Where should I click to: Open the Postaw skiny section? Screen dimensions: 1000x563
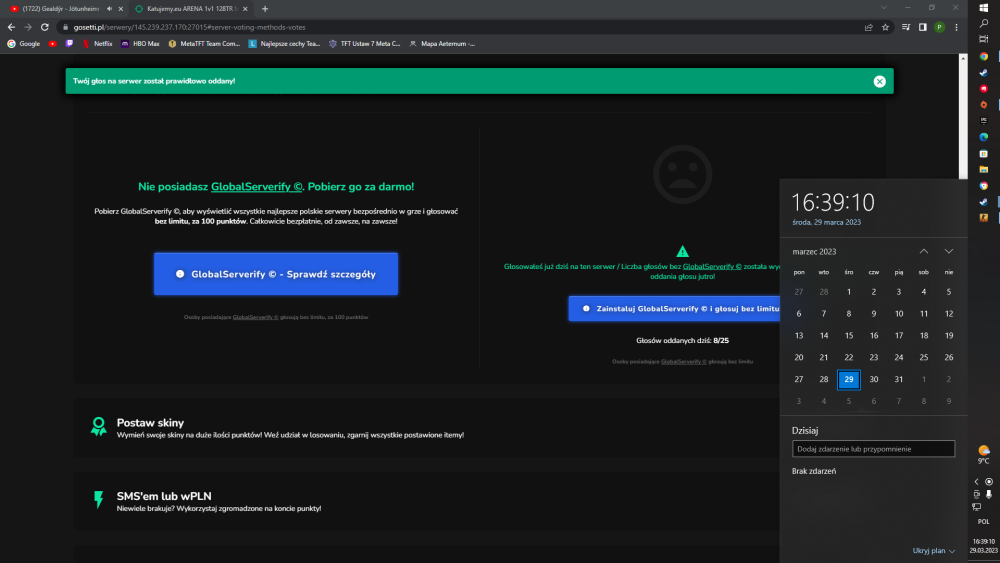coord(426,428)
